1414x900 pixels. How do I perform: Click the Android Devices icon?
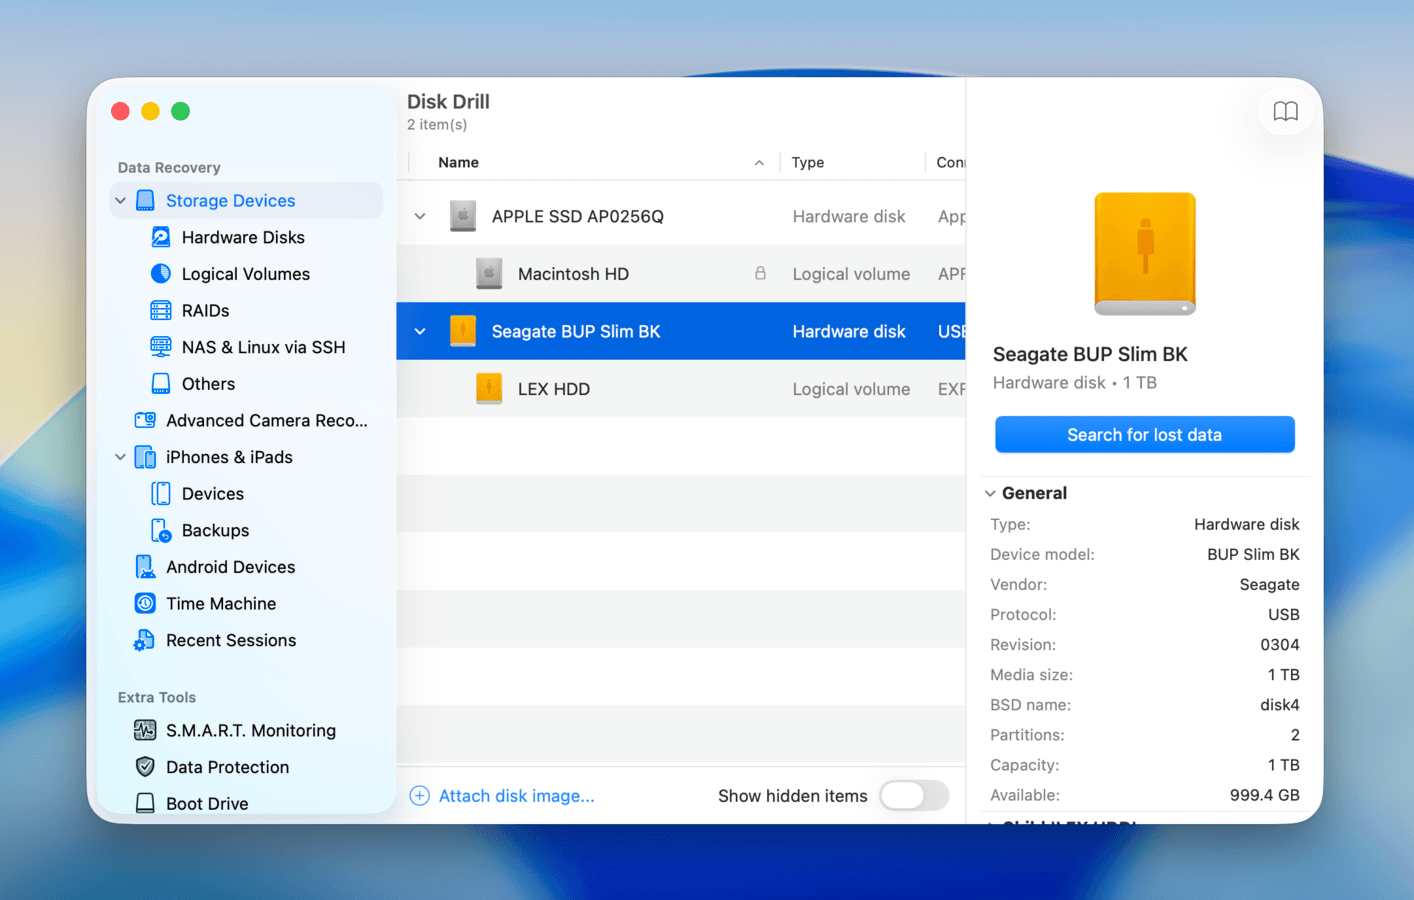[x=145, y=567]
